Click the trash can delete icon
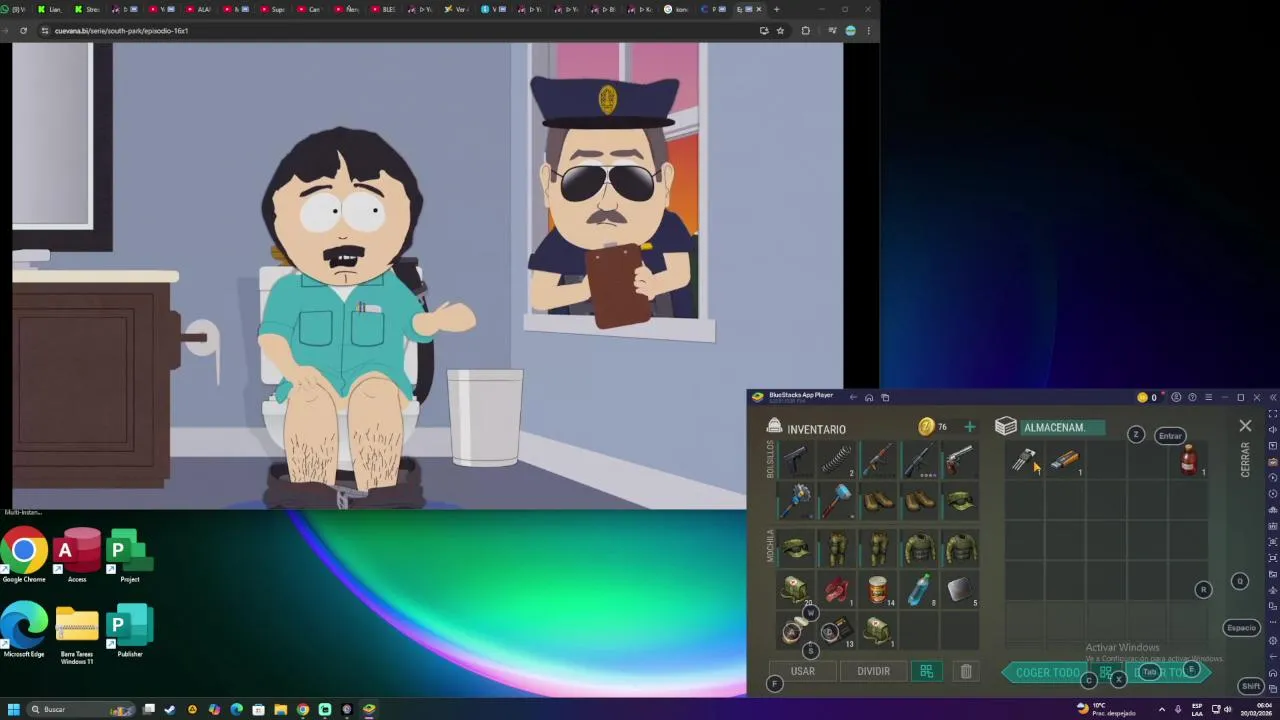Viewport: 1280px width, 720px height. click(966, 672)
